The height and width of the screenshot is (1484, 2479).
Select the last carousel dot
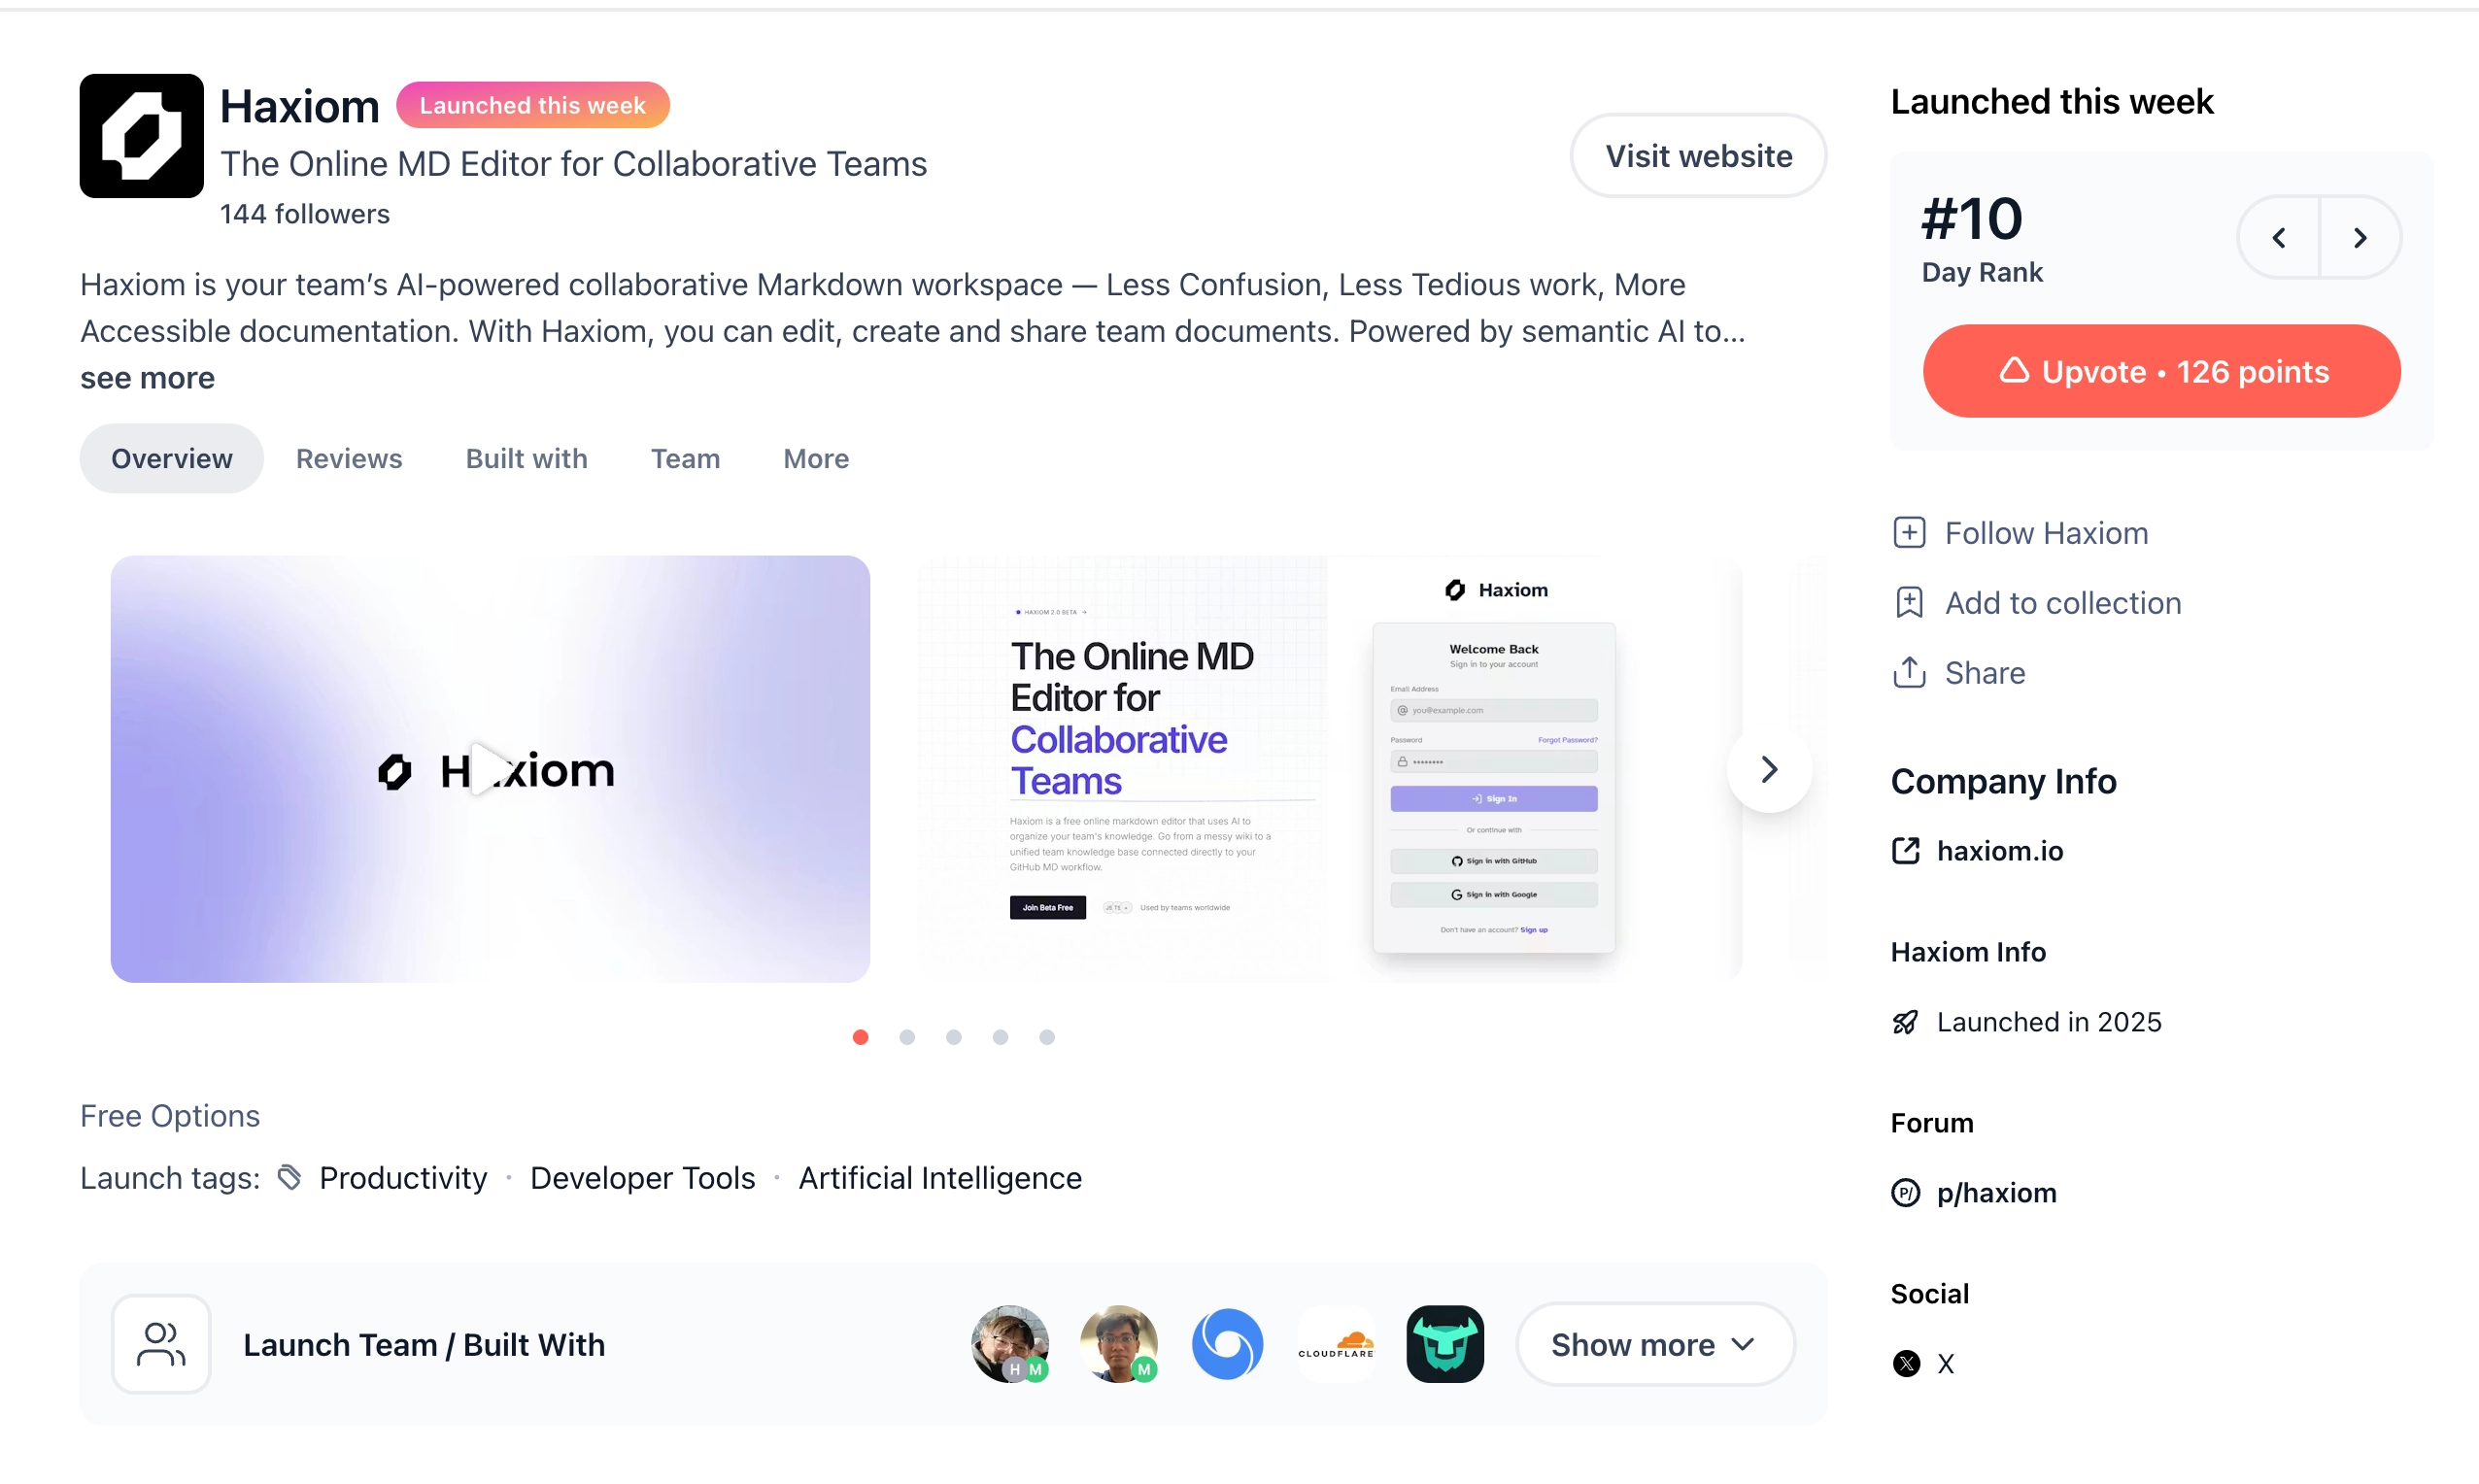(x=1046, y=1038)
